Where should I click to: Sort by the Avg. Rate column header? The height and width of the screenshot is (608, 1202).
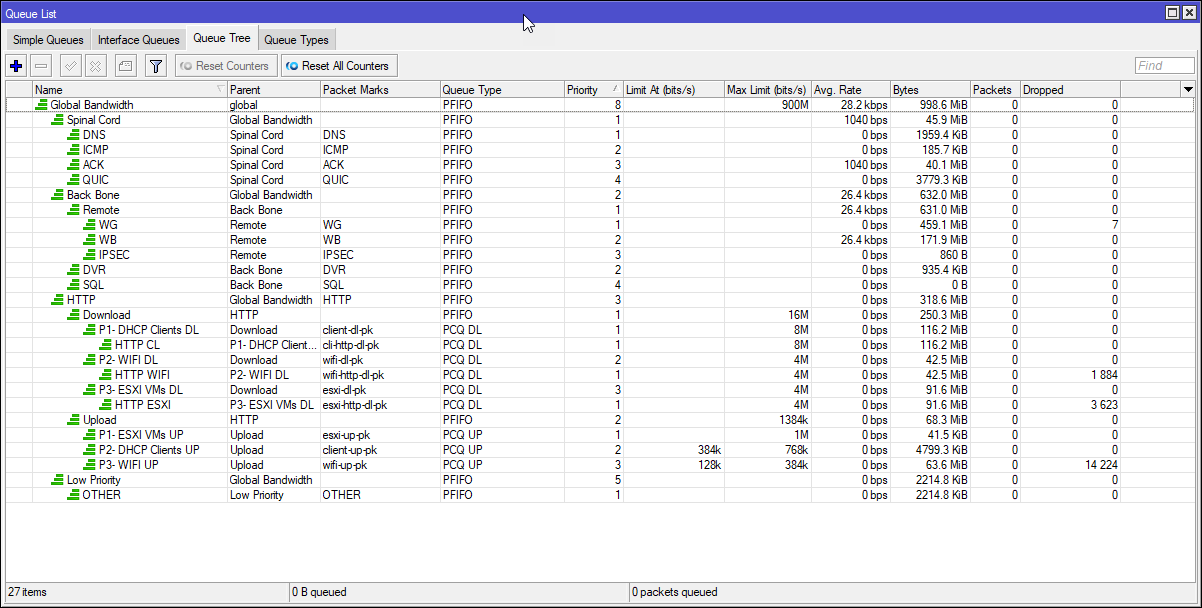(x=850, y=90)
